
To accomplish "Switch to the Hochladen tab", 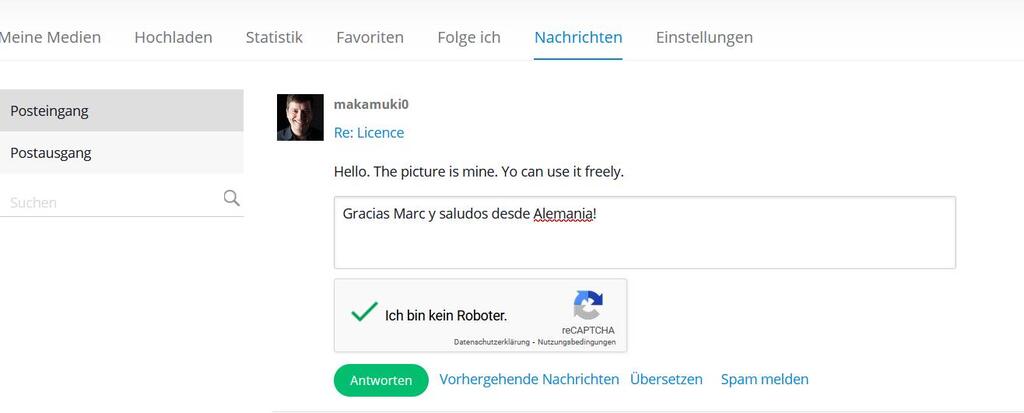I will point(173,37).
